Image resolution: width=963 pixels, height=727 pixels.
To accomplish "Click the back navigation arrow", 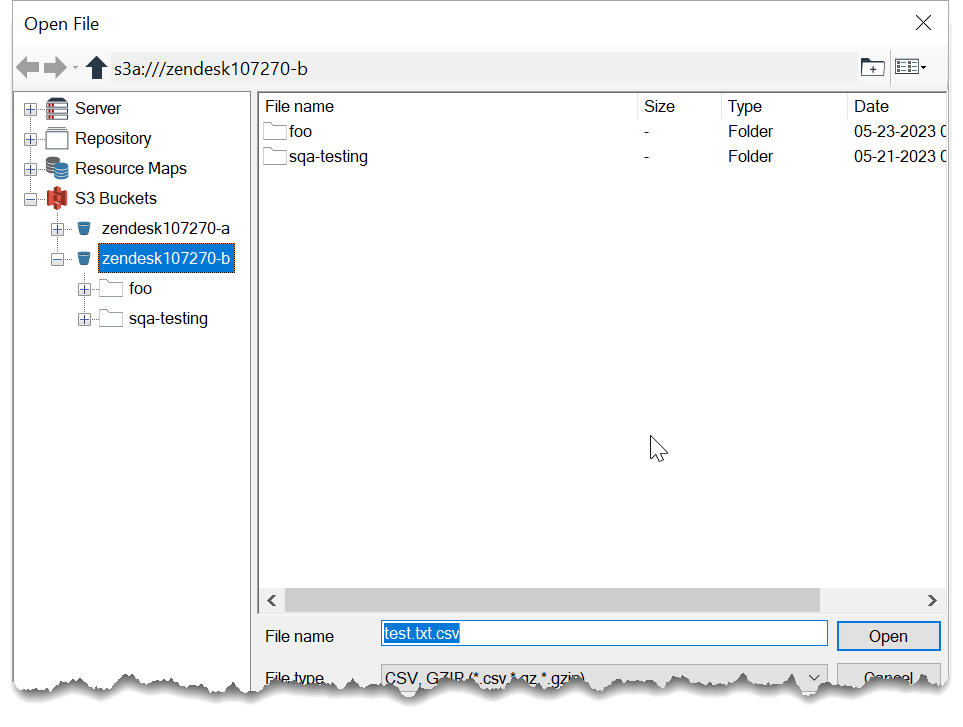I will tap(28, 67).
